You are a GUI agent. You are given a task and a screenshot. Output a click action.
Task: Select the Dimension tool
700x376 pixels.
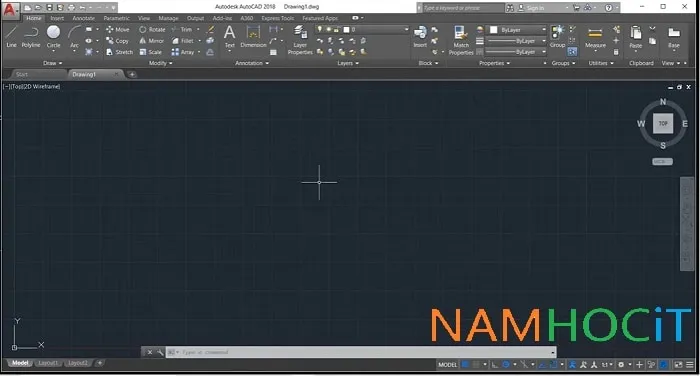pyautogui.click(x=253, y=37)
